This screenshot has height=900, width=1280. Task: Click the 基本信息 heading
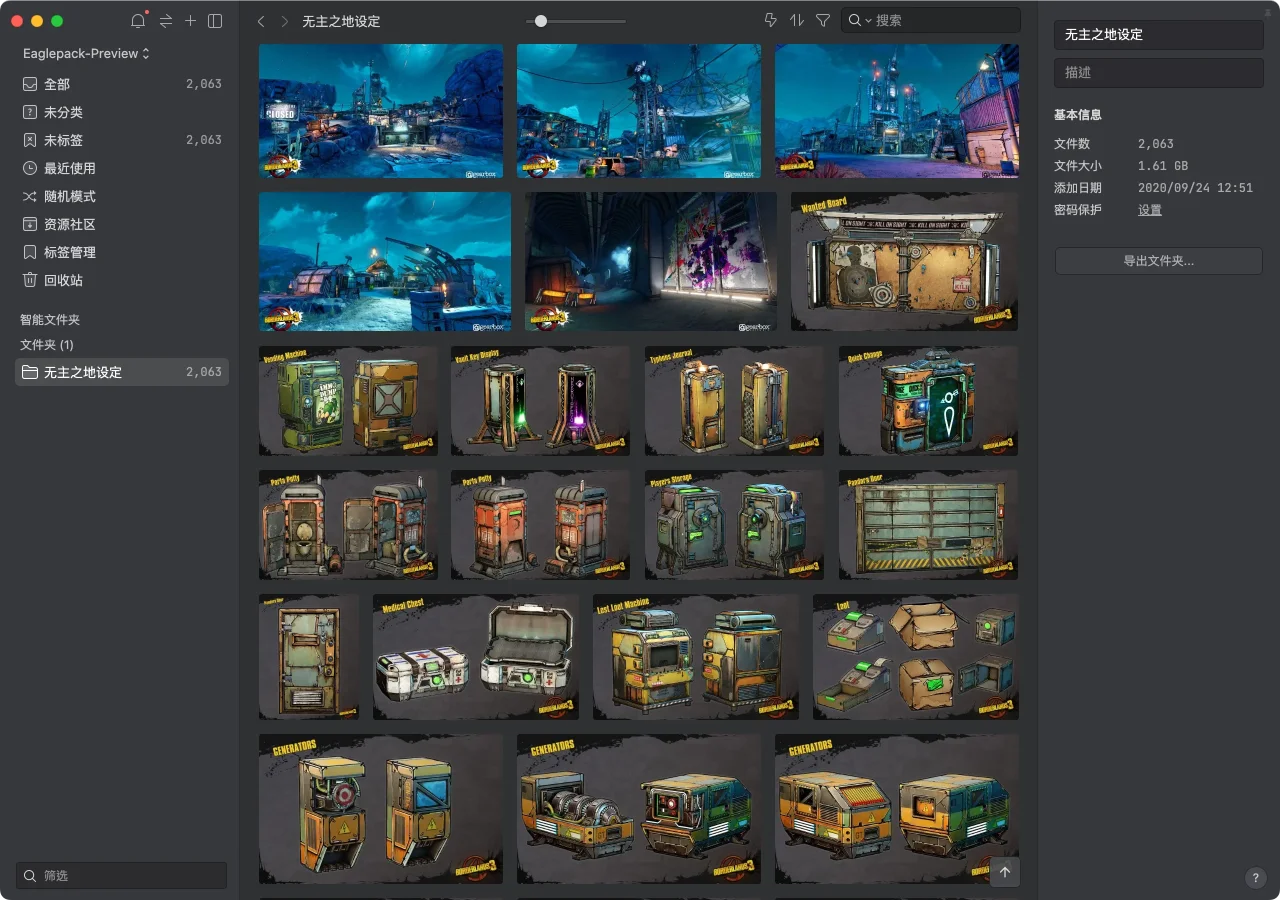[1078, 115]
